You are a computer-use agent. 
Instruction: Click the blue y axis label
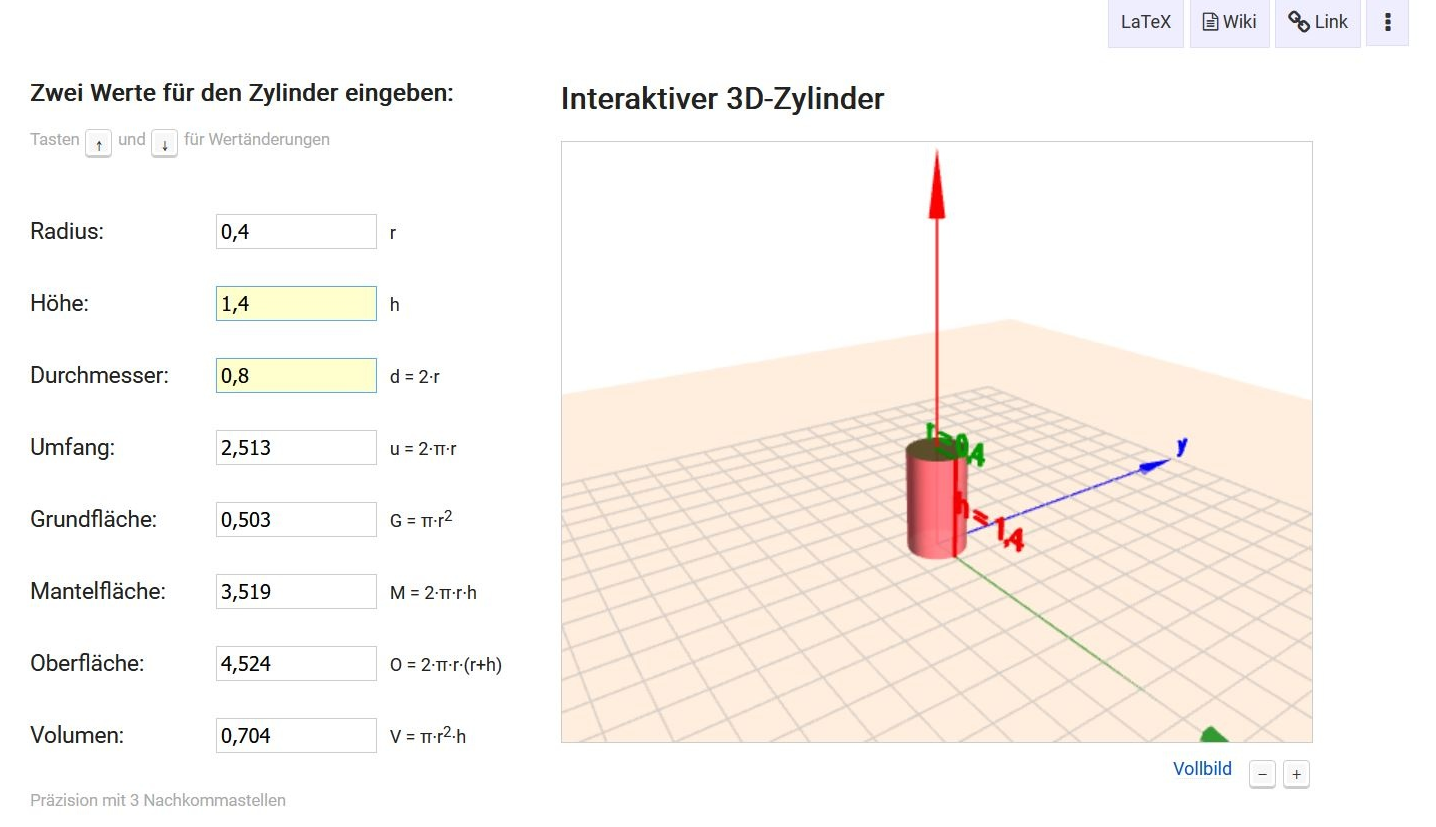click(1181, 445)
